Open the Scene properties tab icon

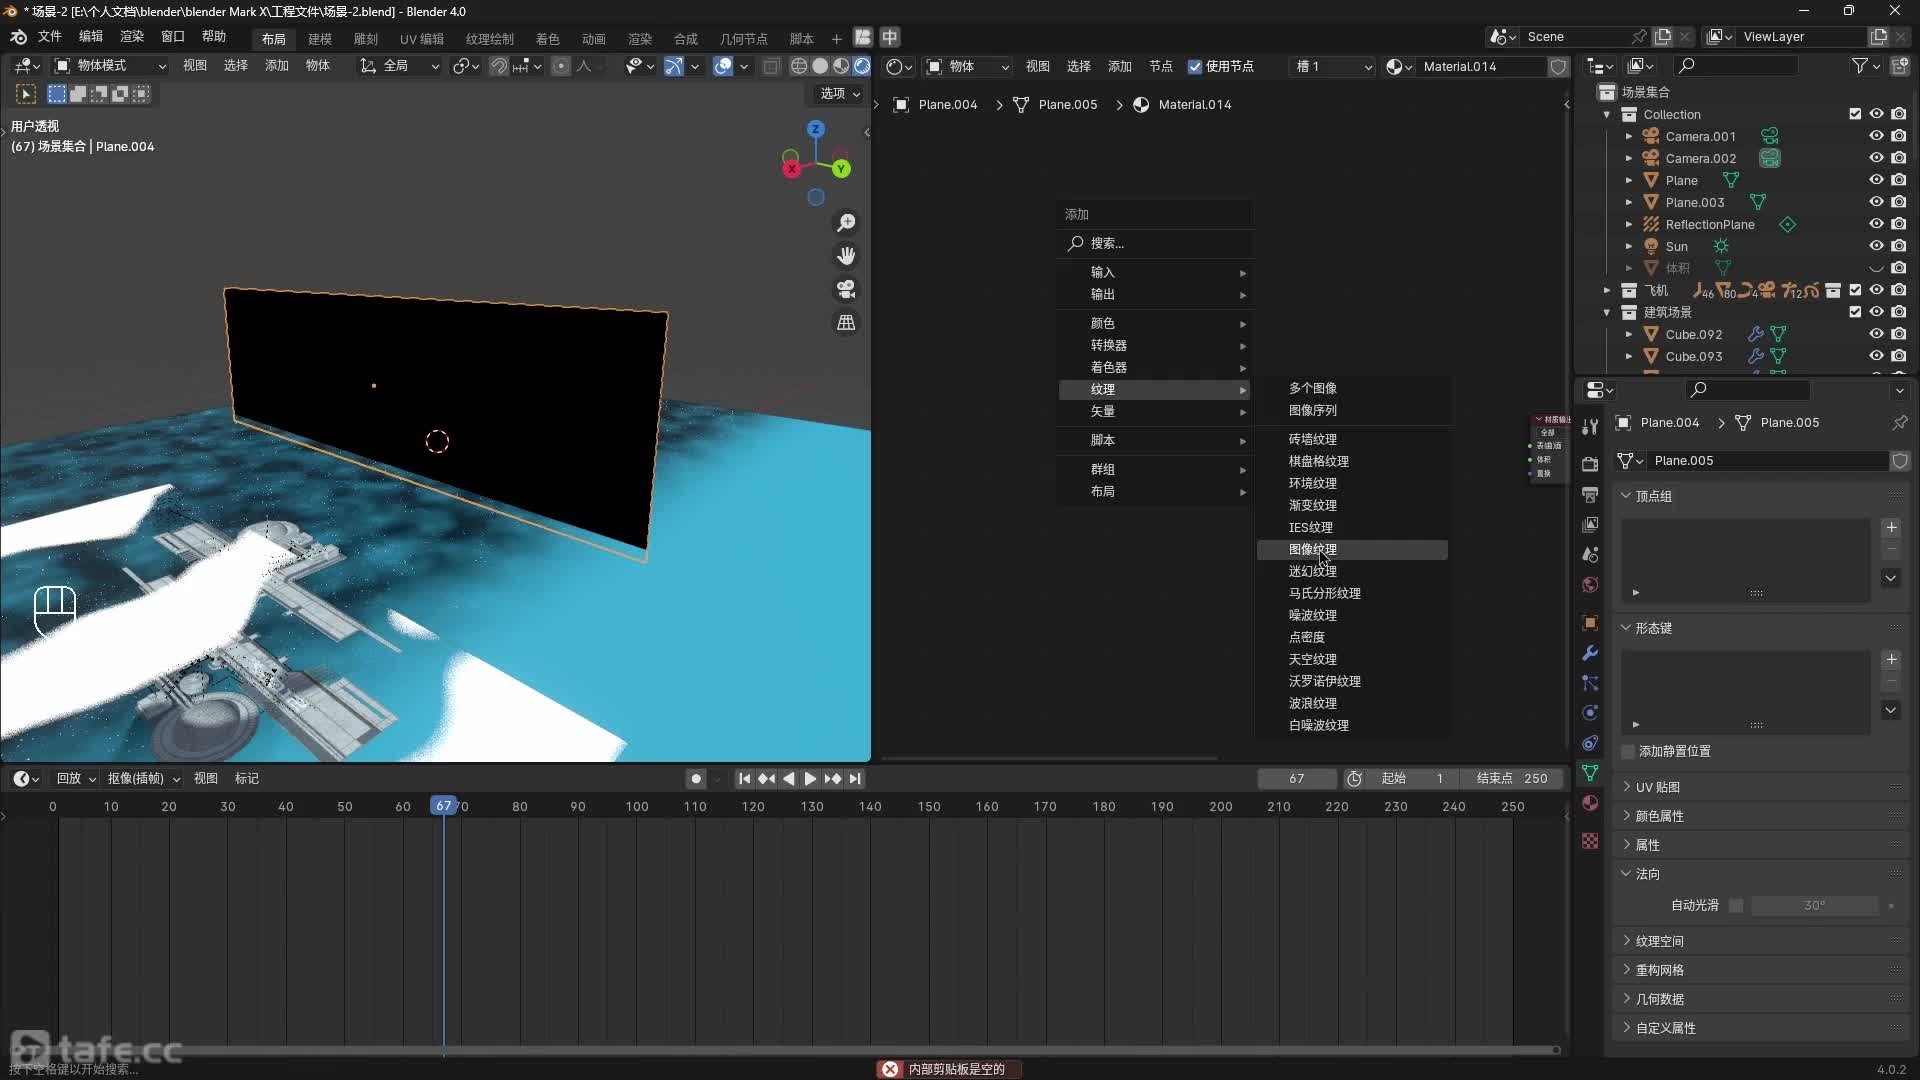(x=1590, y=554)
